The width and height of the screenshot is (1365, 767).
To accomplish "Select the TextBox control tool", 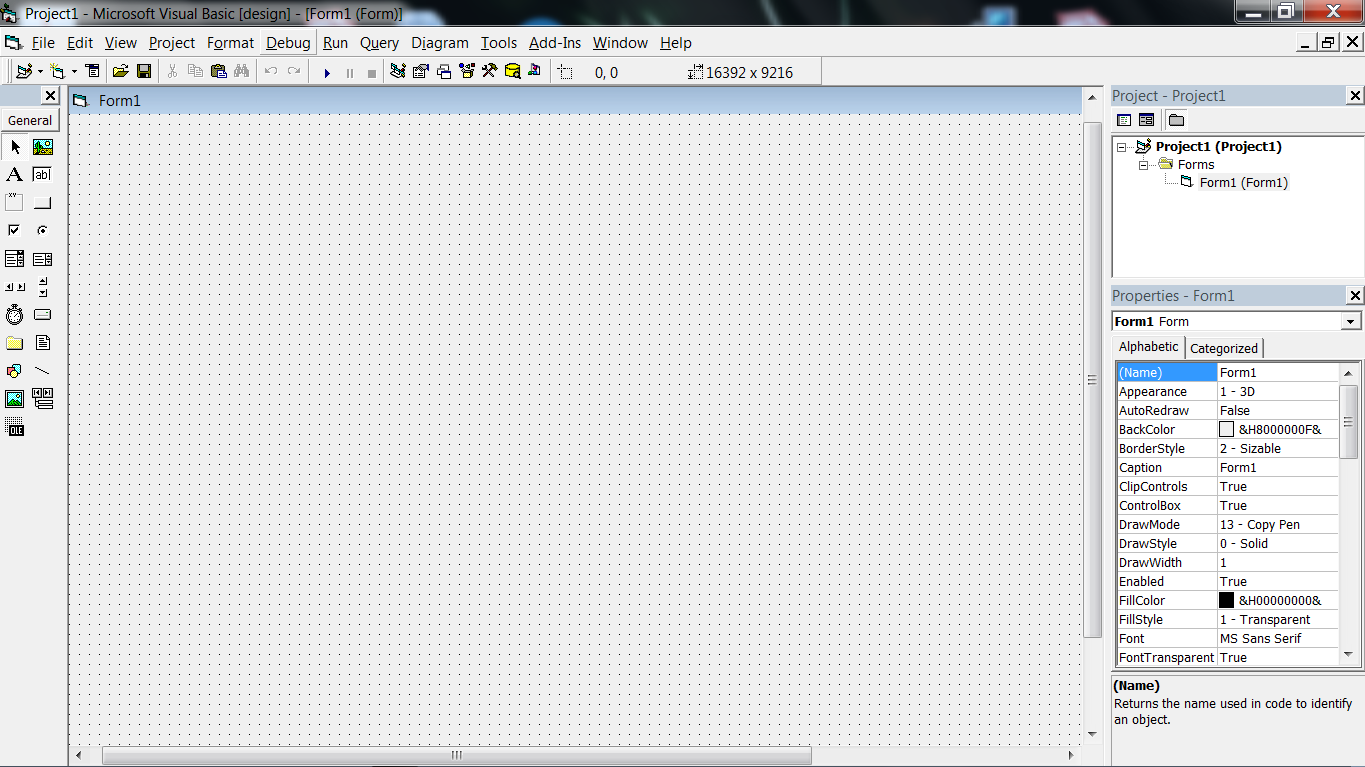I will point(42,174).
